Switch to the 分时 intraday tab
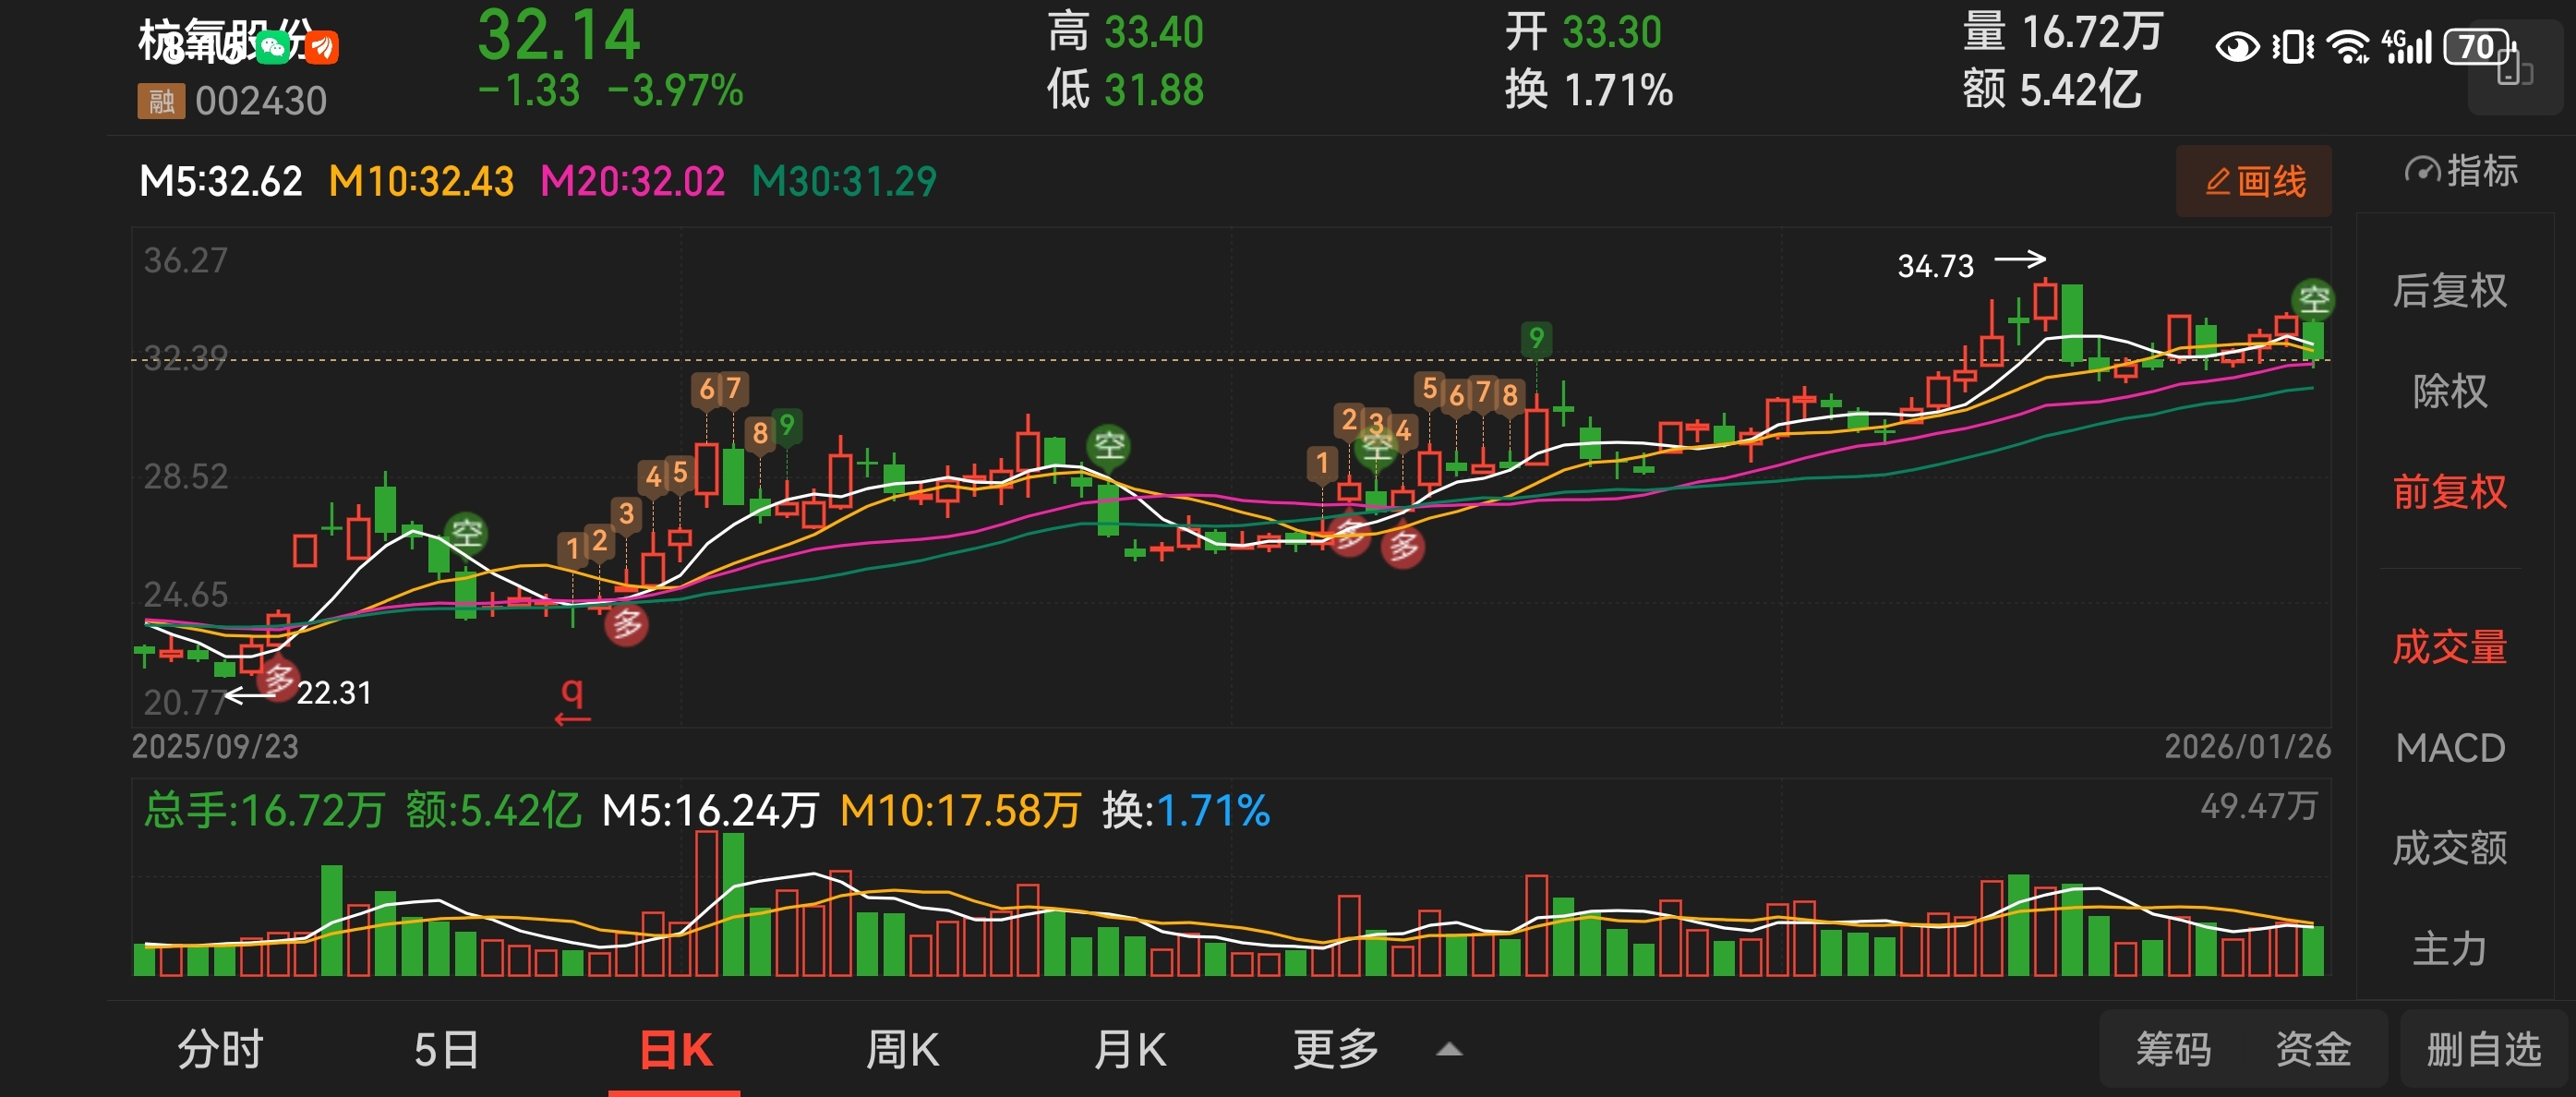The height and width of the screenshot is (1097, 2576). (x=220, y=1050)
